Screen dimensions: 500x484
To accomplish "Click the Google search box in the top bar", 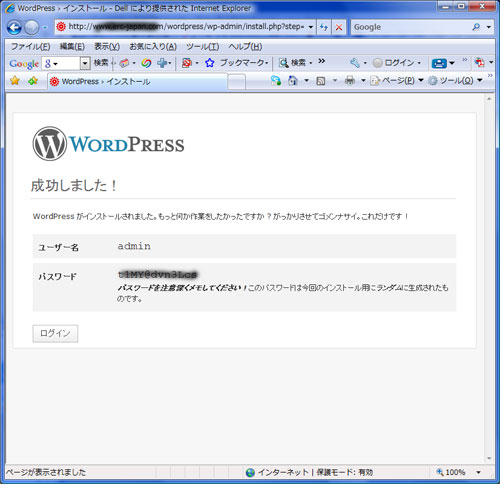I will pos(410,27).
